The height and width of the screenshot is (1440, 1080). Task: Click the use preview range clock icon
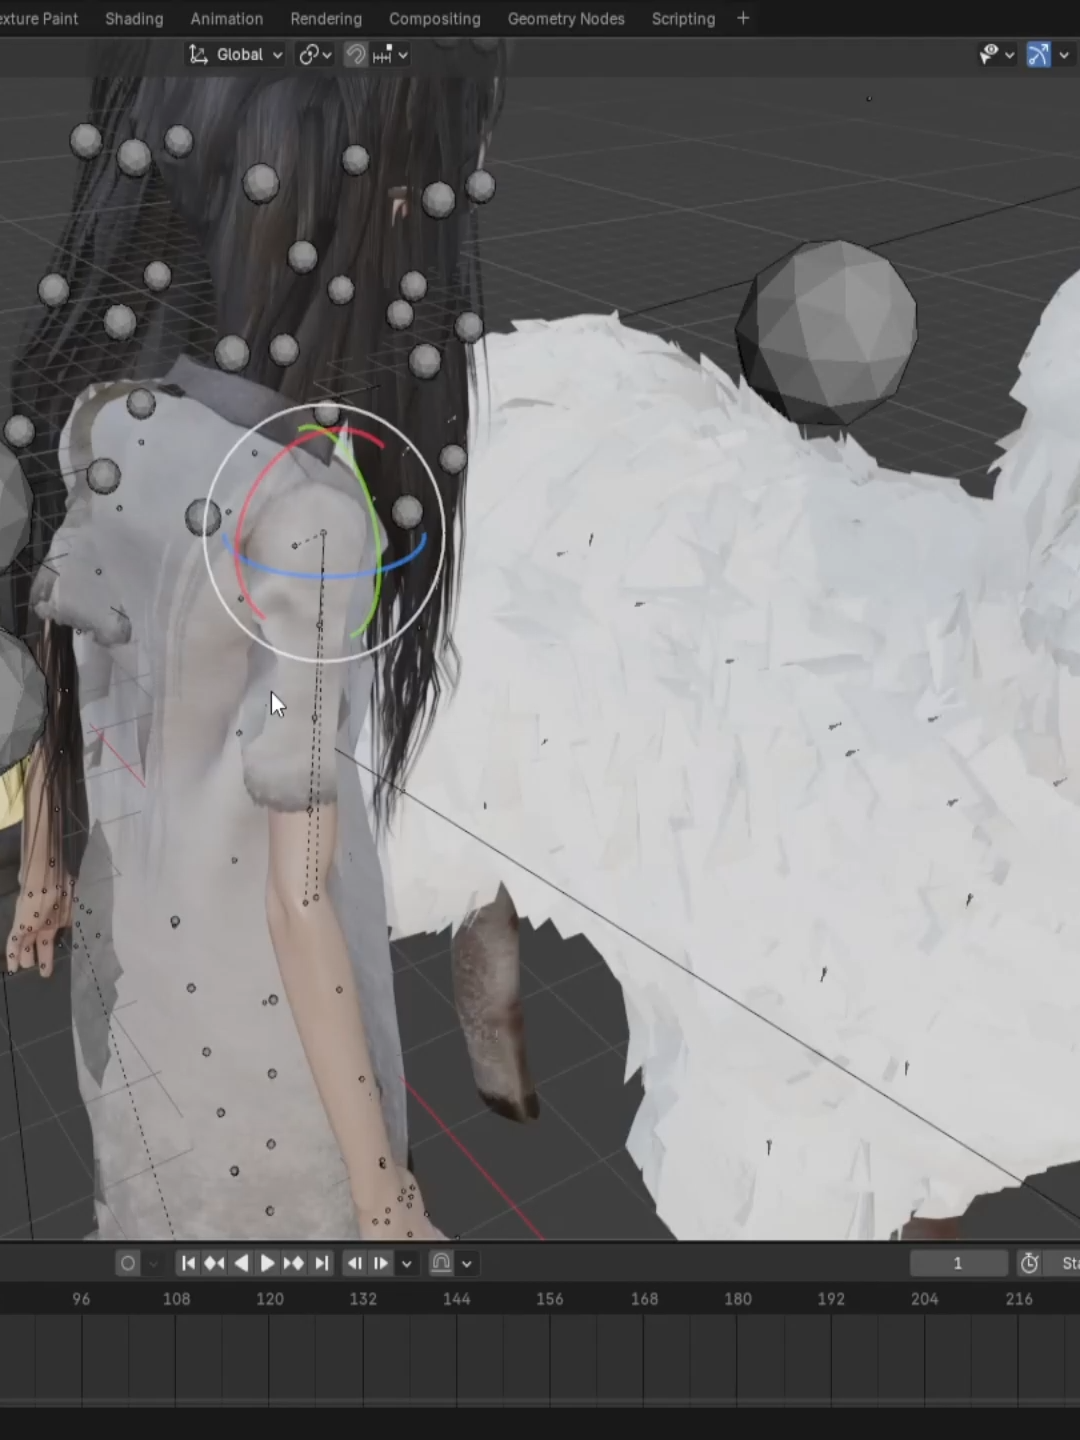point(1029,1263)
